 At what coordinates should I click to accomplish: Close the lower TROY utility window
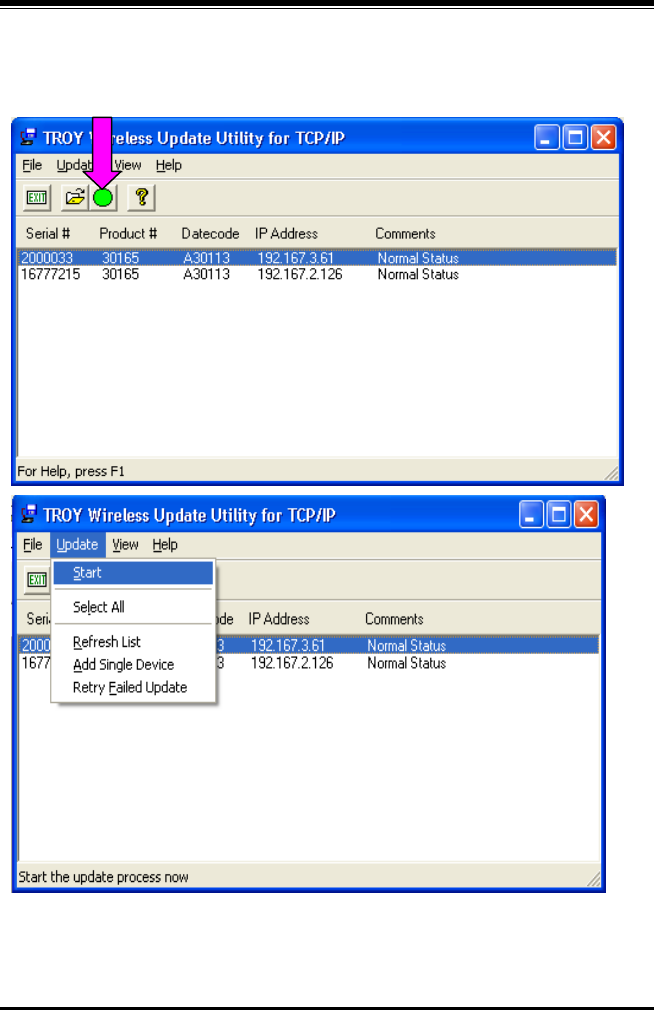tap(586, 515)
